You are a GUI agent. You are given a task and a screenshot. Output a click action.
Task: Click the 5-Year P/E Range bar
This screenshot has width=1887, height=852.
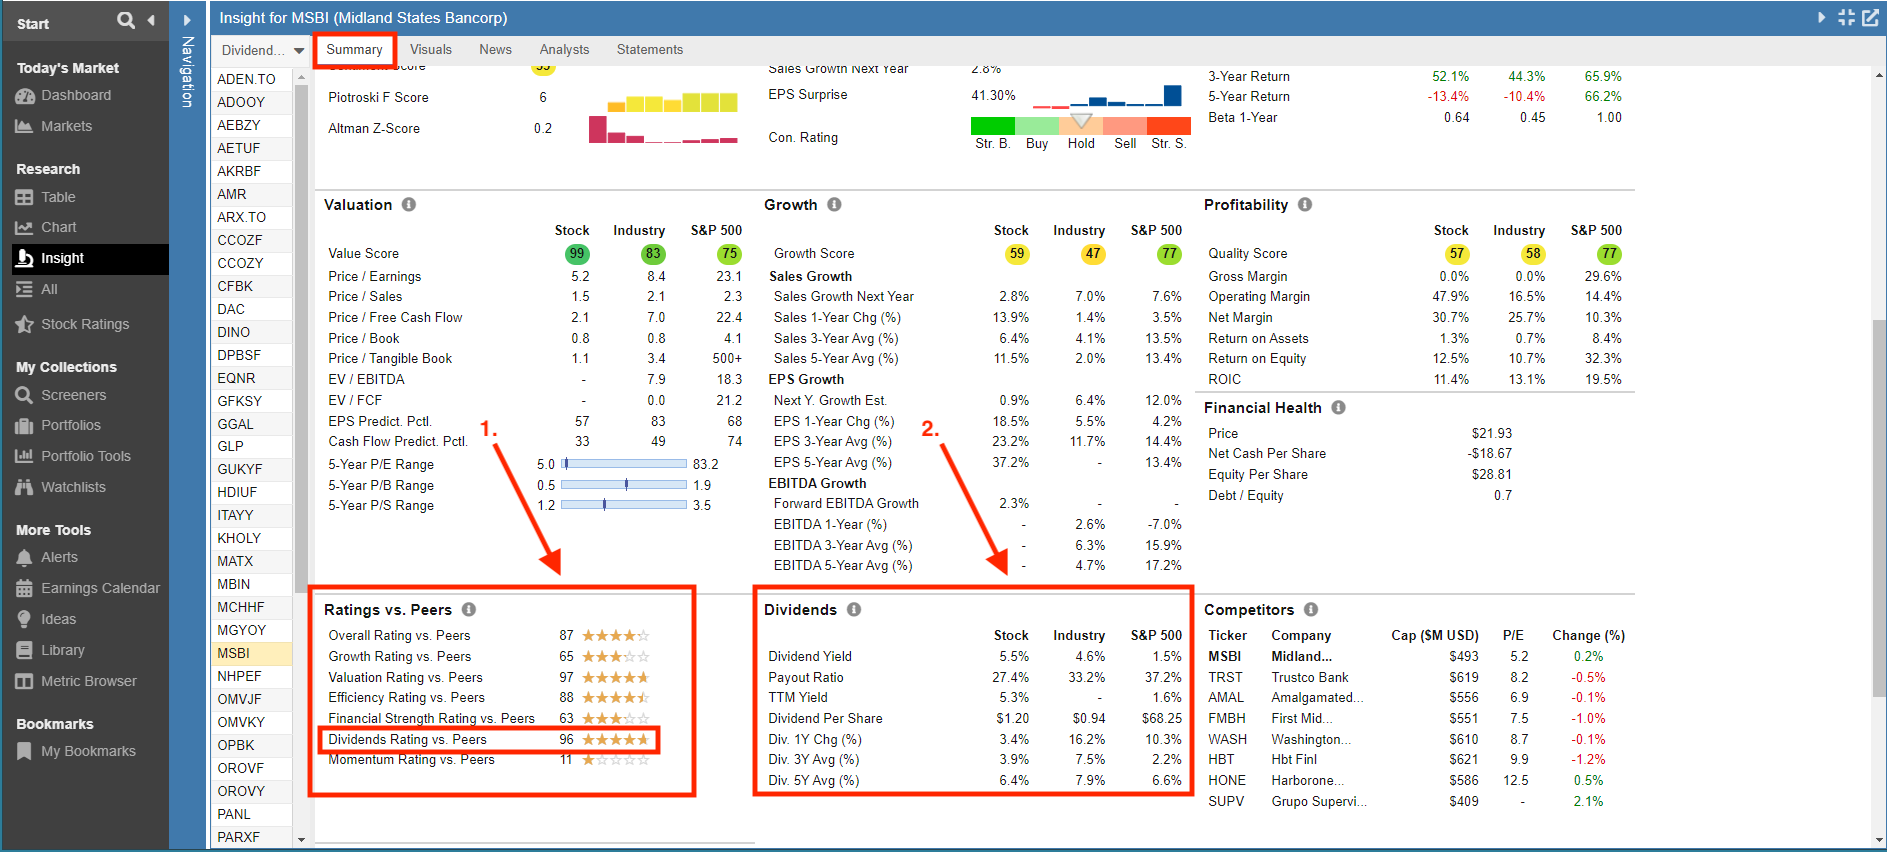(x=624, y=464)
